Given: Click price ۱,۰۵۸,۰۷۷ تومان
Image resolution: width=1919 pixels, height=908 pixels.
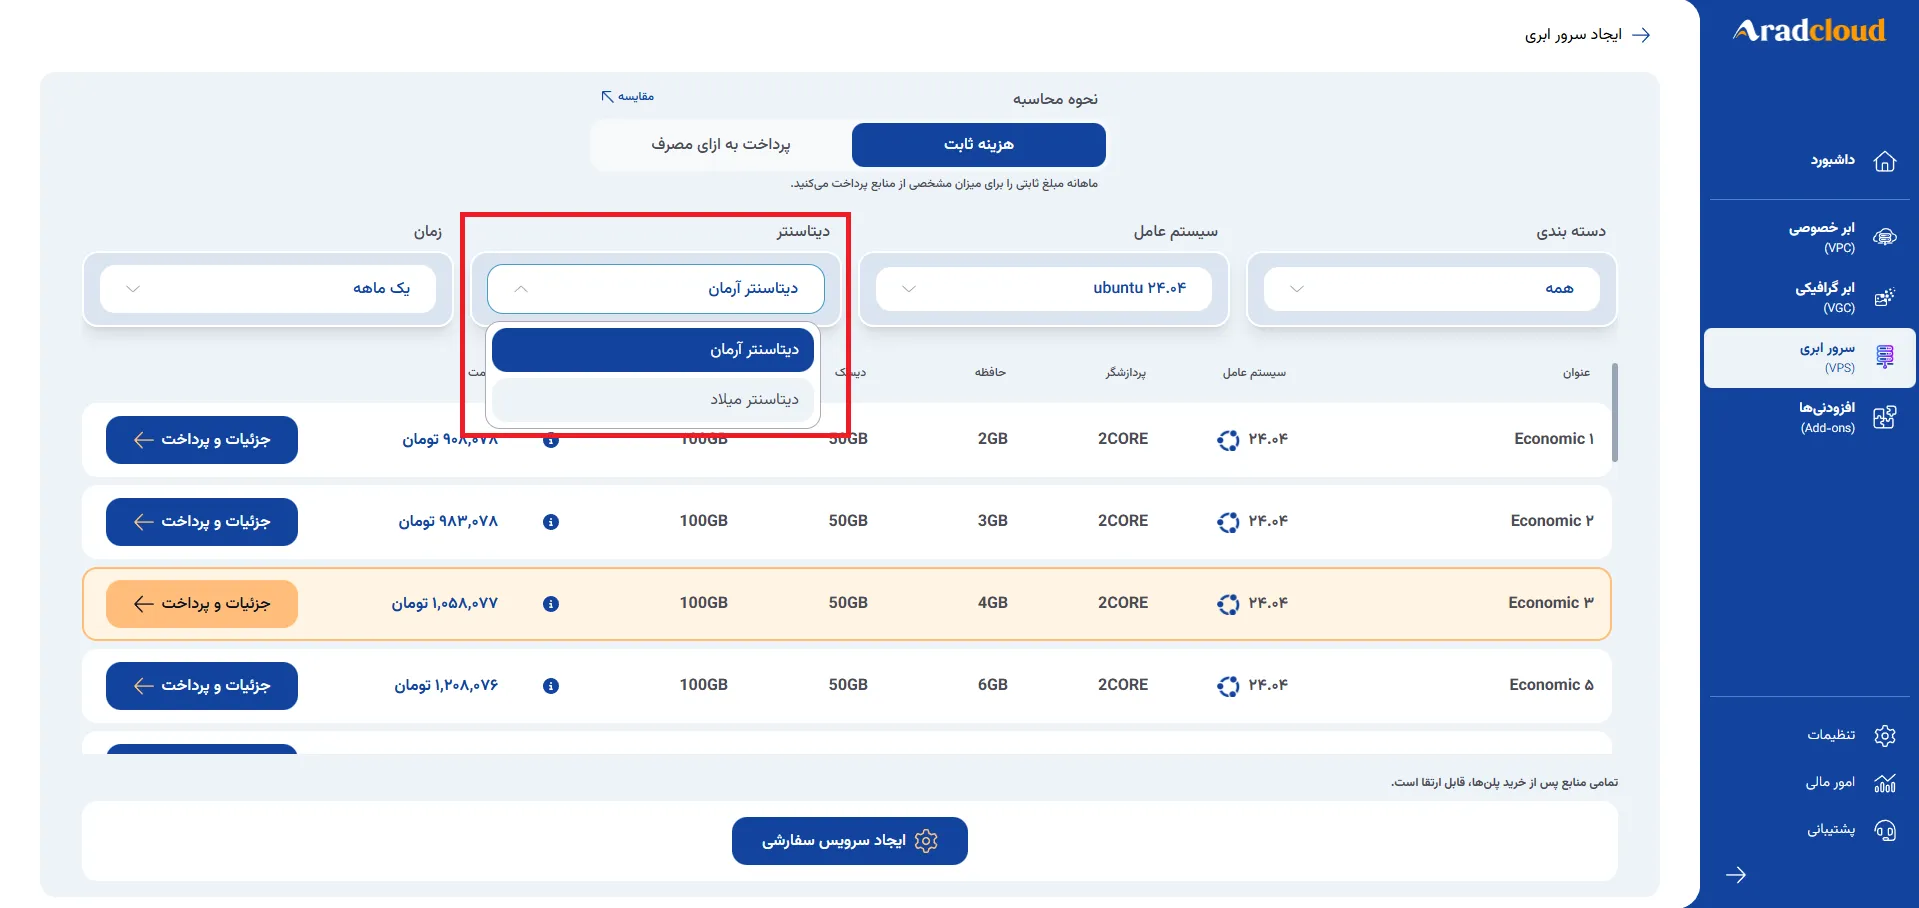Looking at the screenshot, I should coord(444,603).
